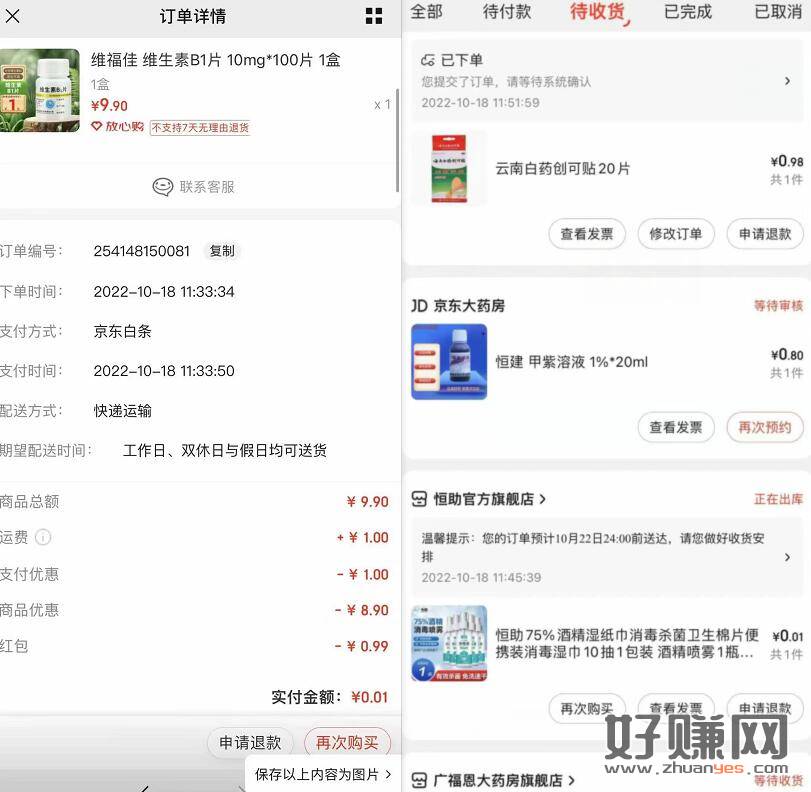This screenshot has width=811, height=792.
Task: Apply refund for the 云南白药创可贴 order
Action: 765,234
